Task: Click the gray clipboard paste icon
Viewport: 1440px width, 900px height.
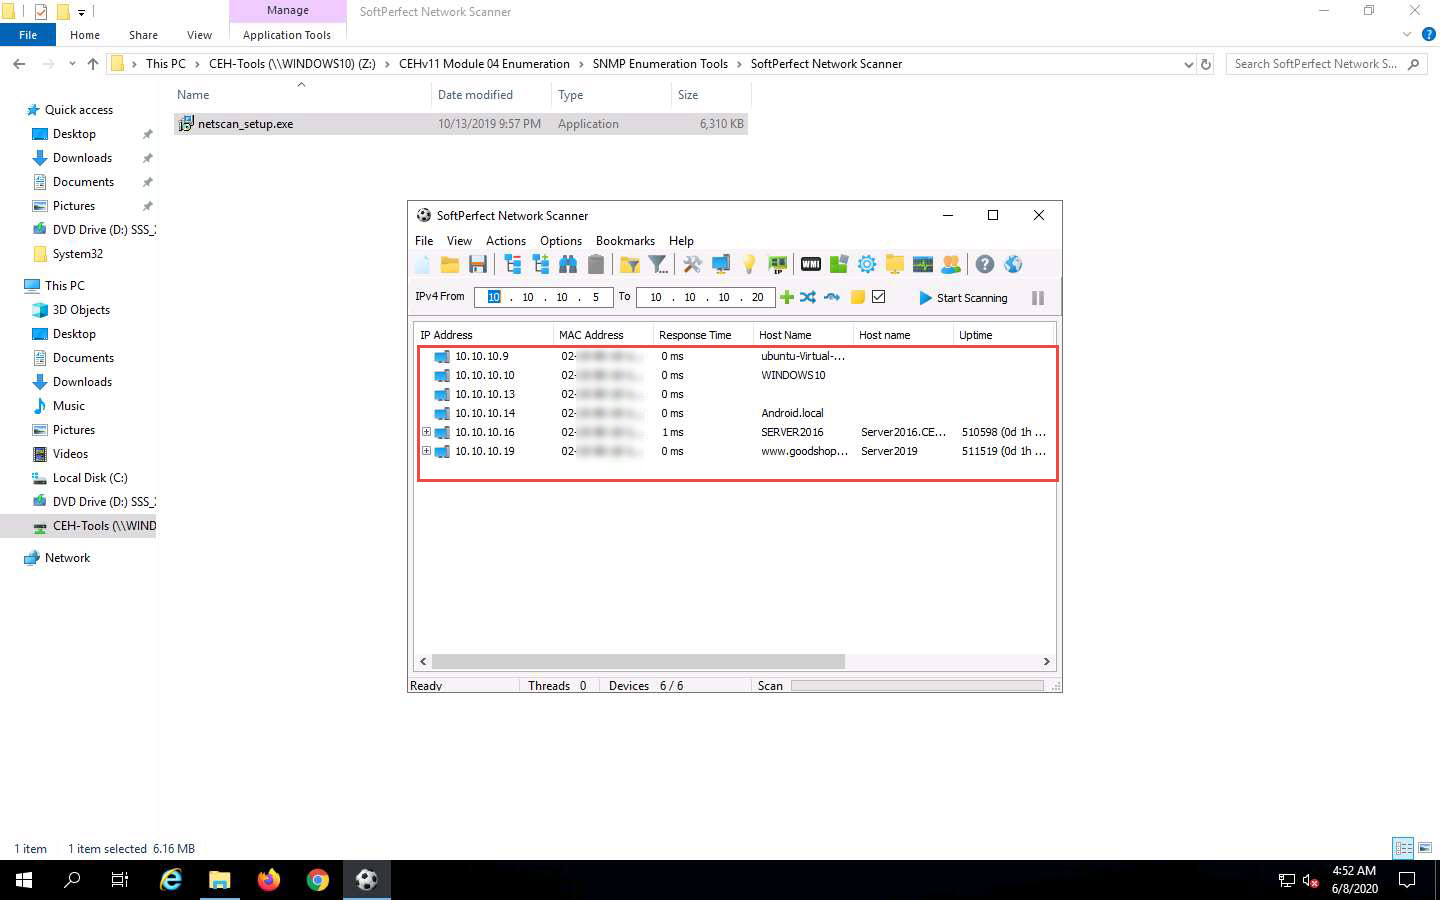Action: tap(596, 265)
